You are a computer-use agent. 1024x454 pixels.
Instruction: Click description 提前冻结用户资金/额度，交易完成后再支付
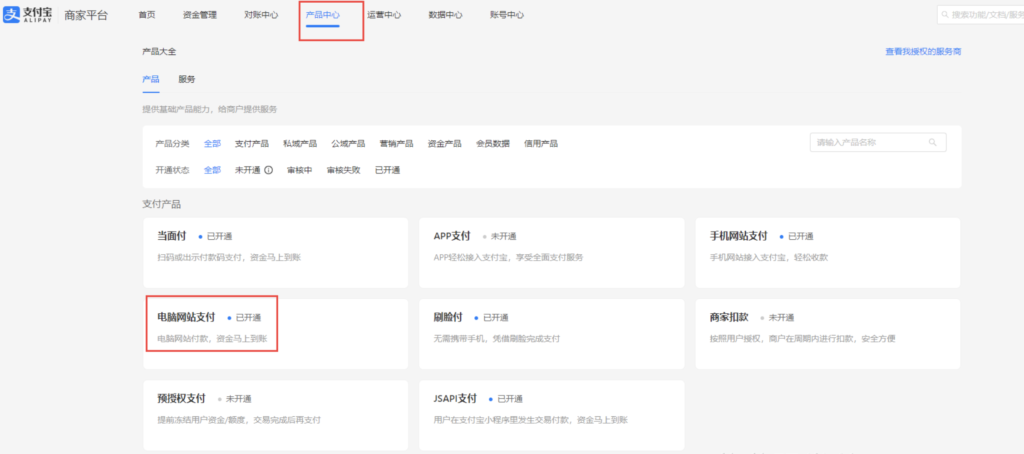click(x=239, y=419)
